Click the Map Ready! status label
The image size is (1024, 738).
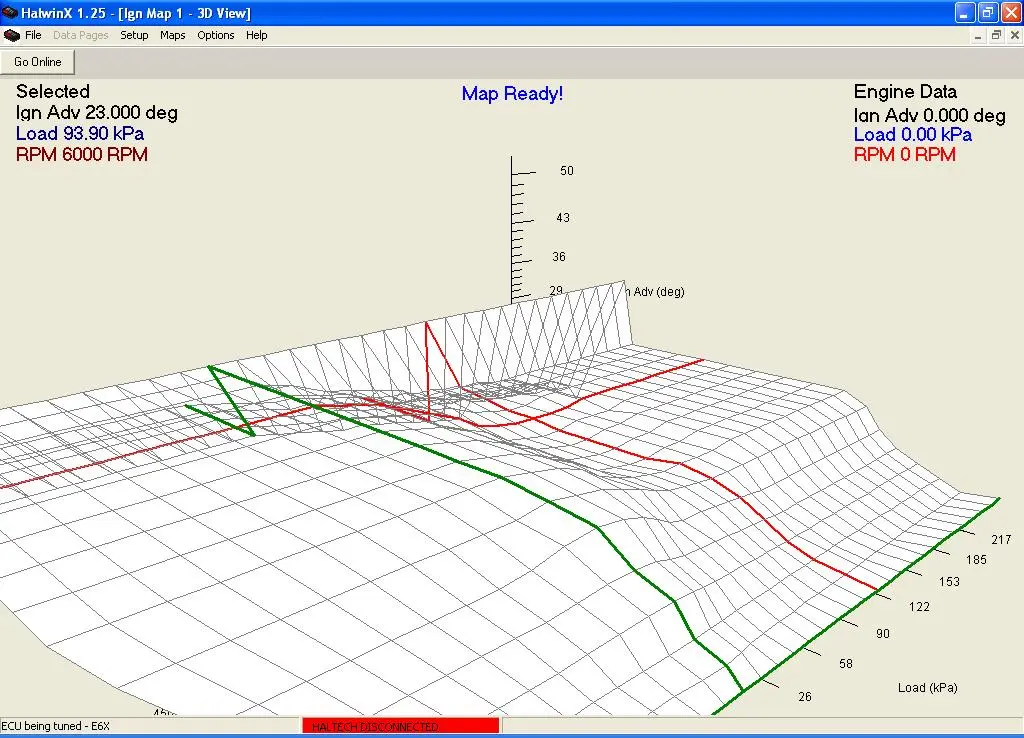[x=512, y=92]
